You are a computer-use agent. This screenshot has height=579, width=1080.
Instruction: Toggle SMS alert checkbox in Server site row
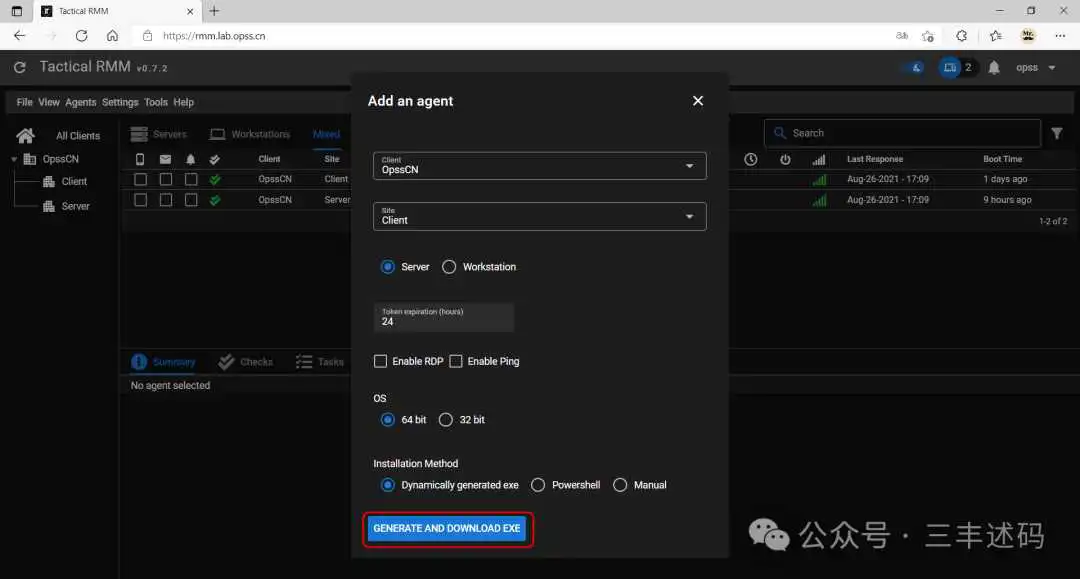[141, 200]
